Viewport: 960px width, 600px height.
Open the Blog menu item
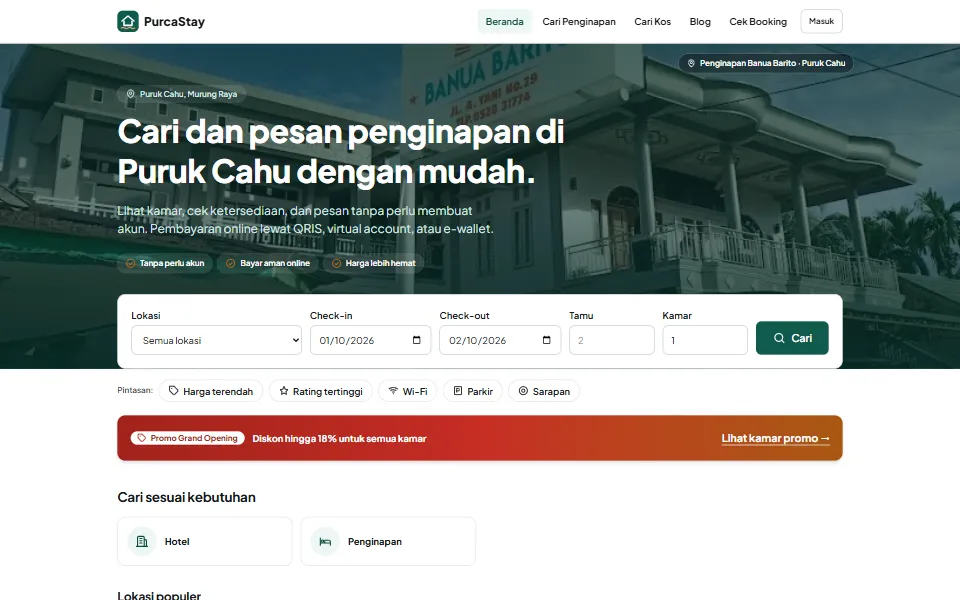click(x=700, y=21)
